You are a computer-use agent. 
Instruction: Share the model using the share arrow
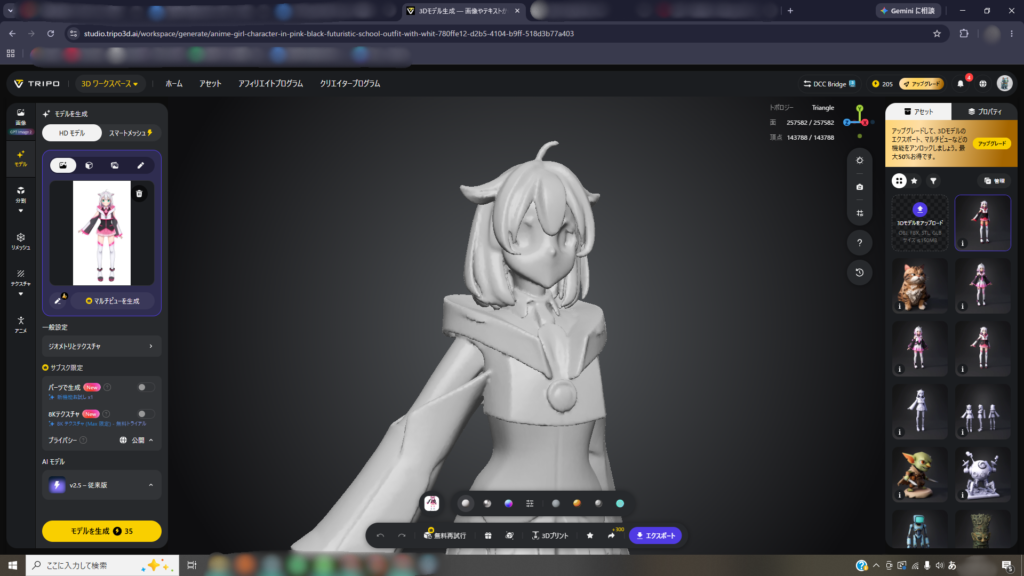point(611,536)
